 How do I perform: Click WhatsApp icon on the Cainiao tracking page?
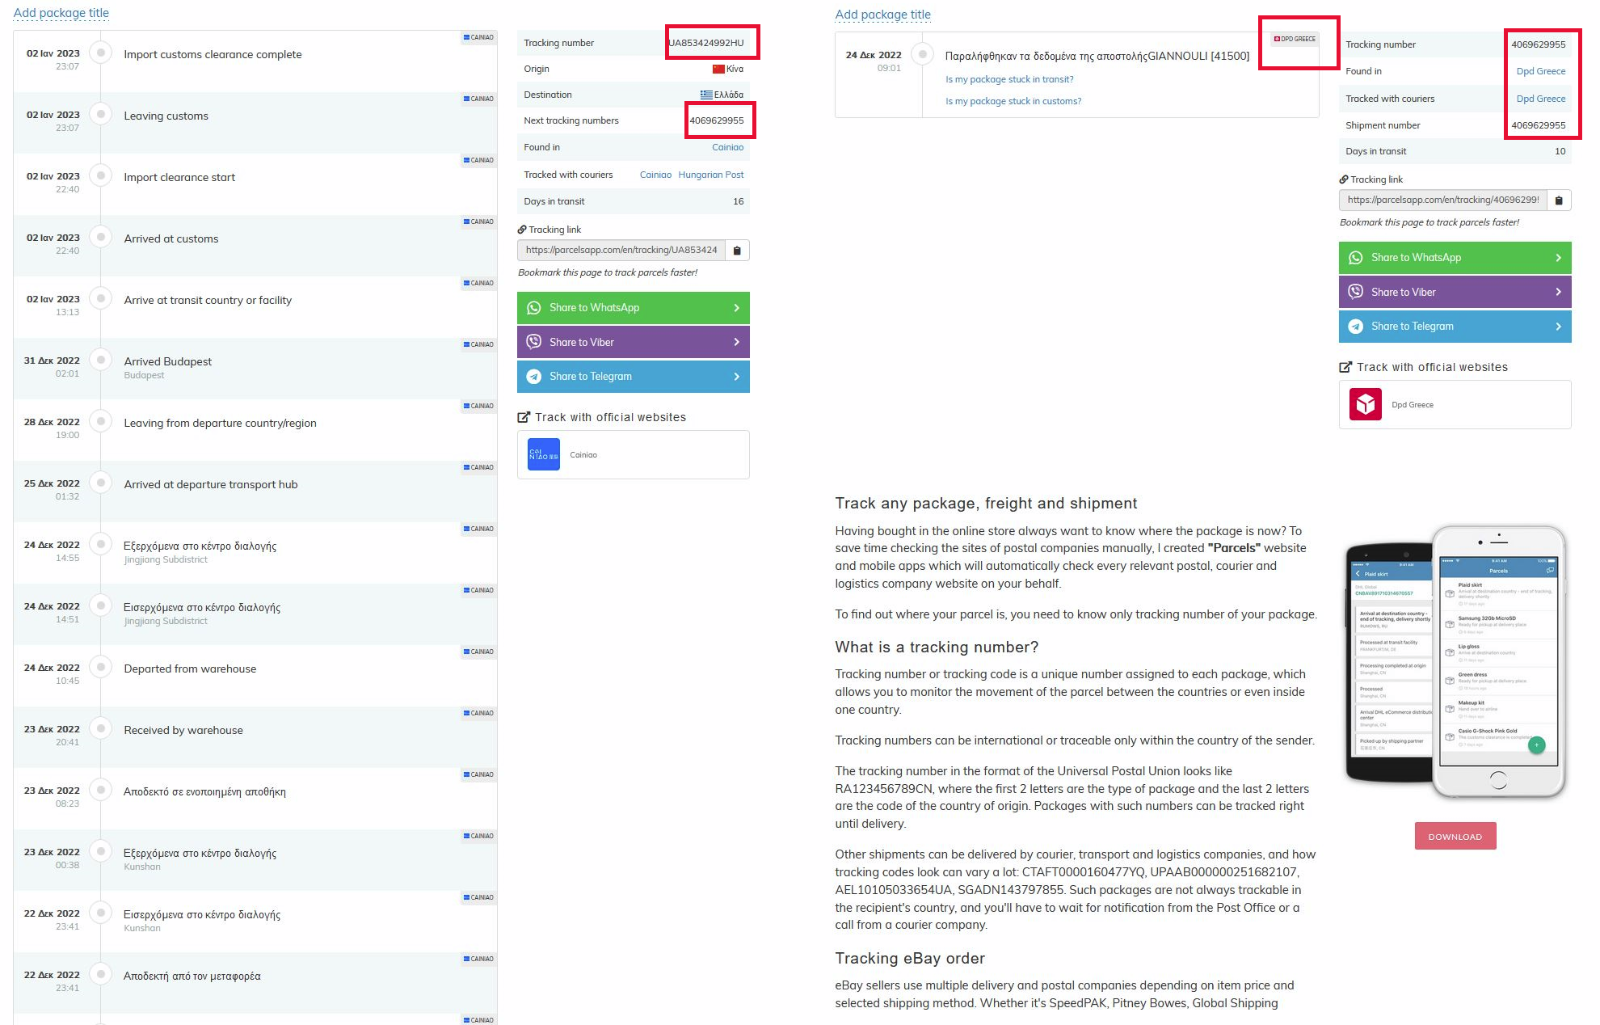tap(534, 308)
